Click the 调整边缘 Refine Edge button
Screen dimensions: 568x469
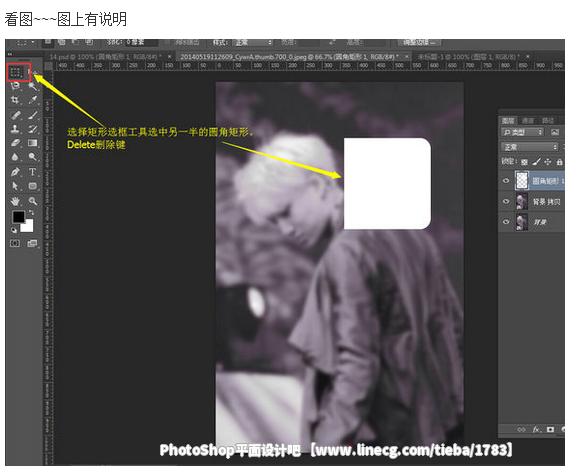coord(419,43)
